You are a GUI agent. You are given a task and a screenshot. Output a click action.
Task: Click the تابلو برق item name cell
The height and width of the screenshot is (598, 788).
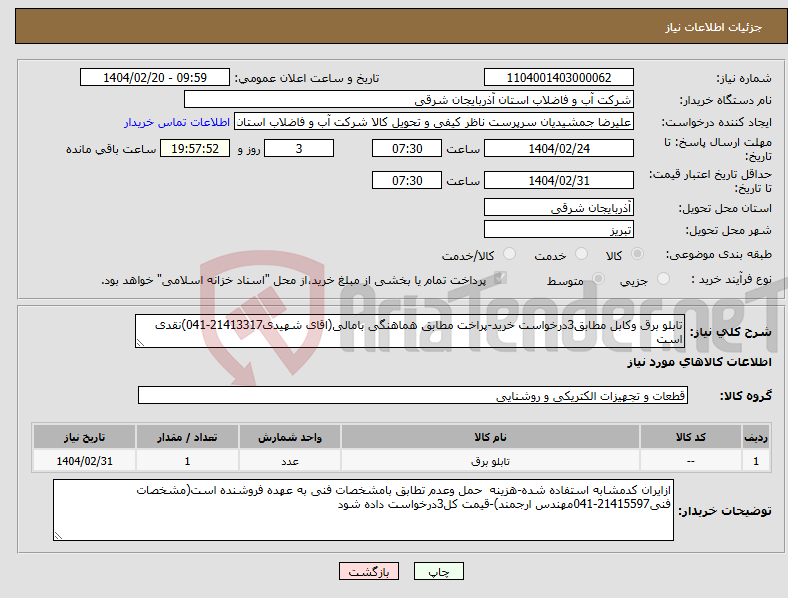[490, 461]
